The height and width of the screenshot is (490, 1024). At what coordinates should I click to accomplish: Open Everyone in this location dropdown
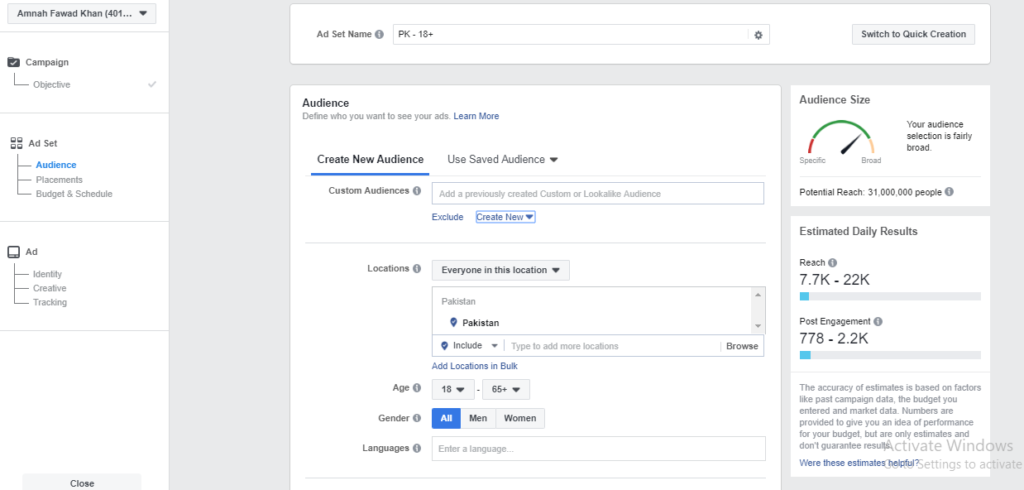[500, 270]
